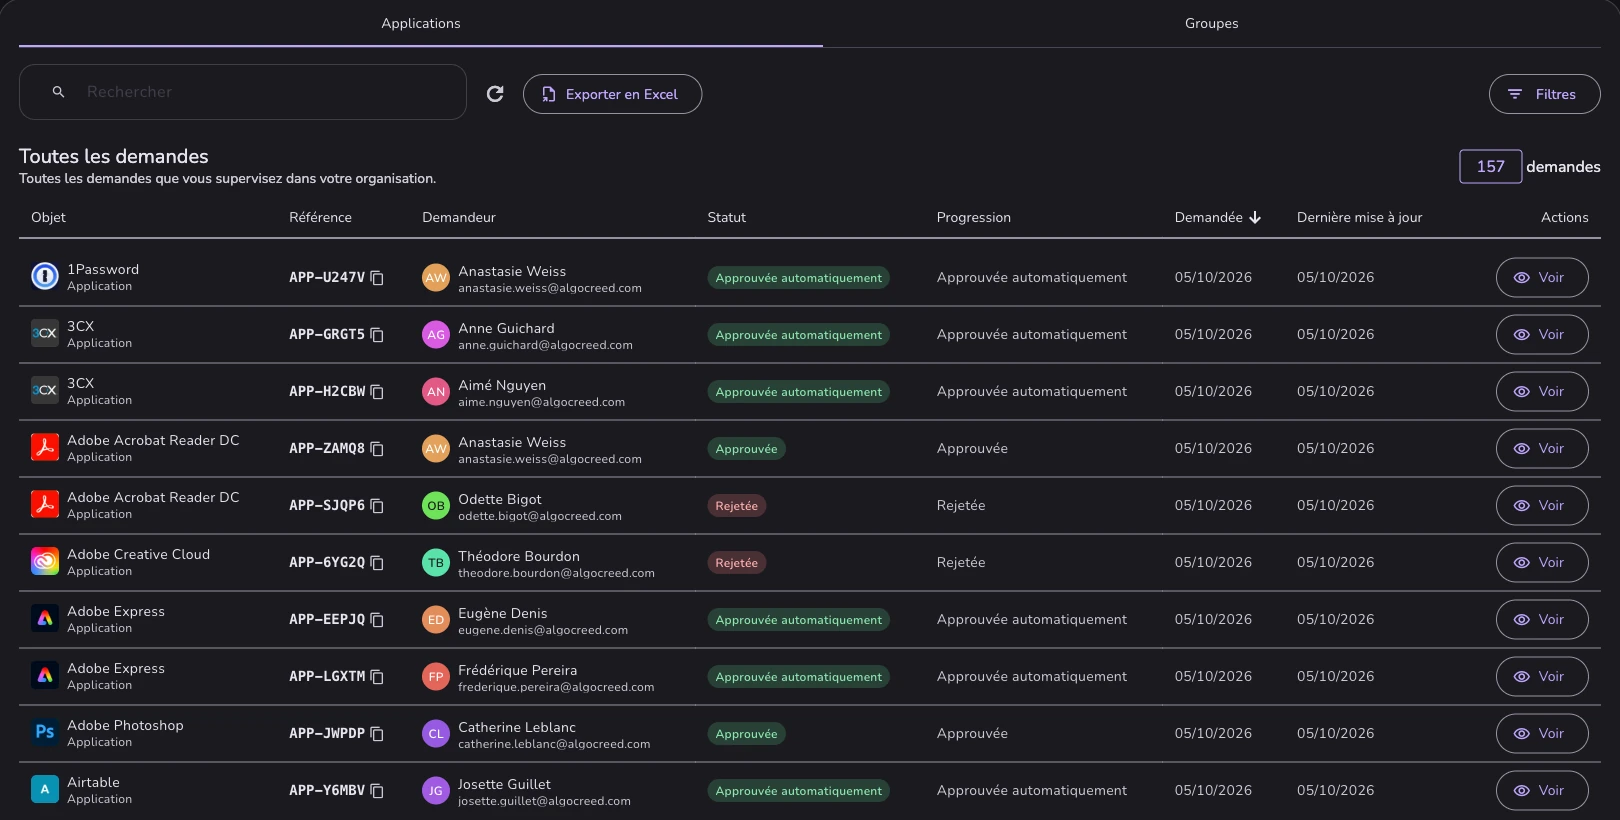Click the Acrobat Reader icon in row APP-ZAMQ8

tap(45, 447)
